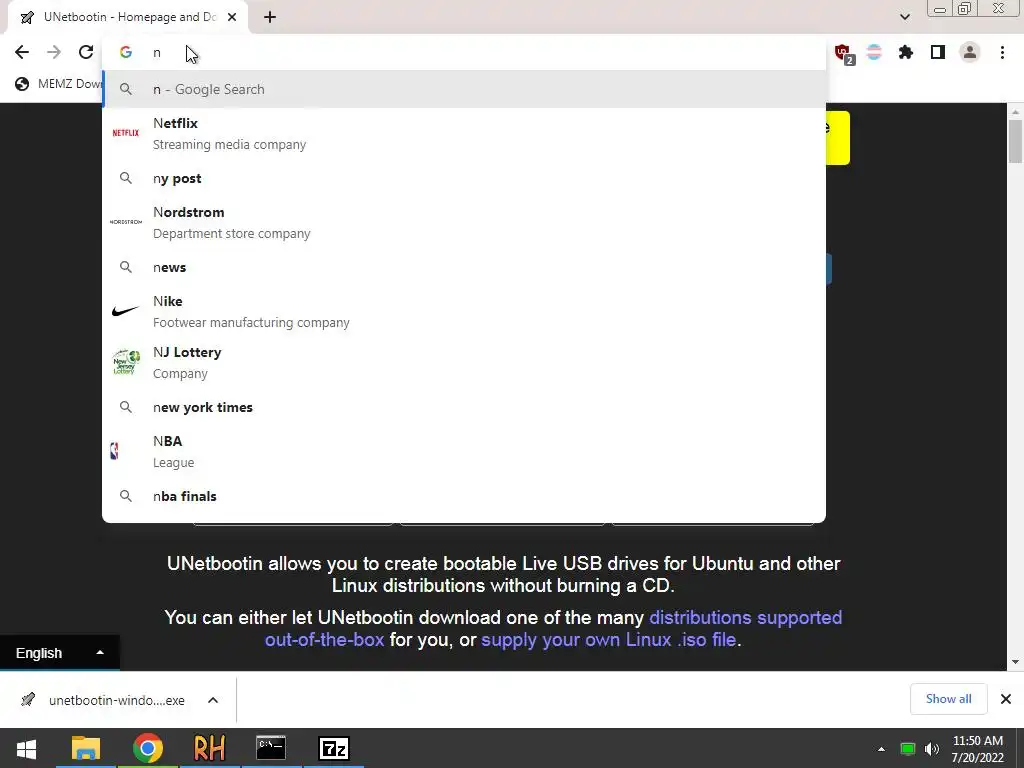Open Resource Hacker (RH) from taskbar

[209, 748]
